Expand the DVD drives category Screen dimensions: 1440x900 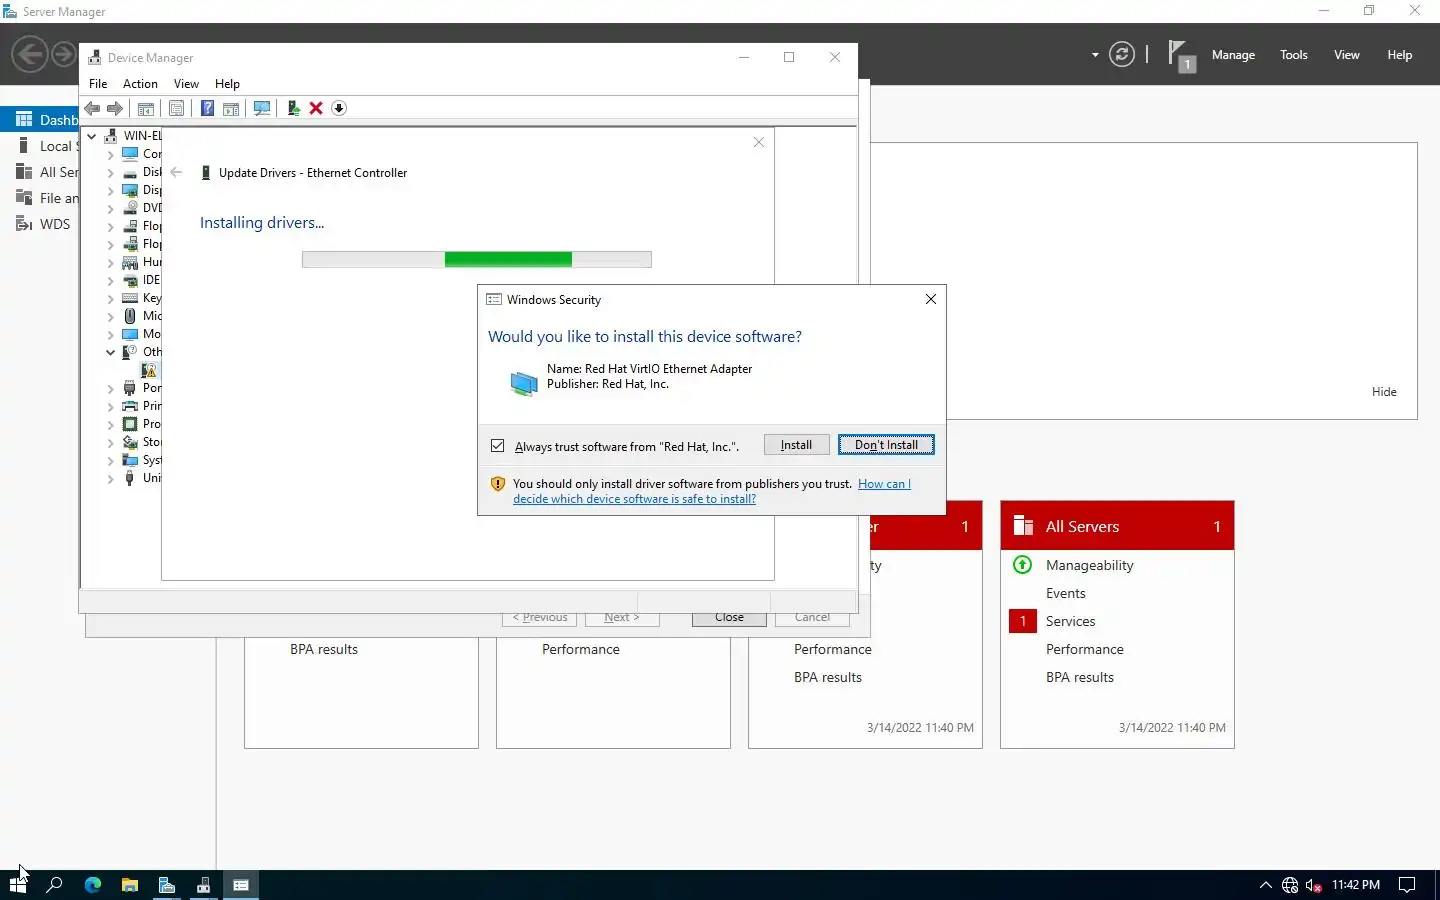pos(111,209)
